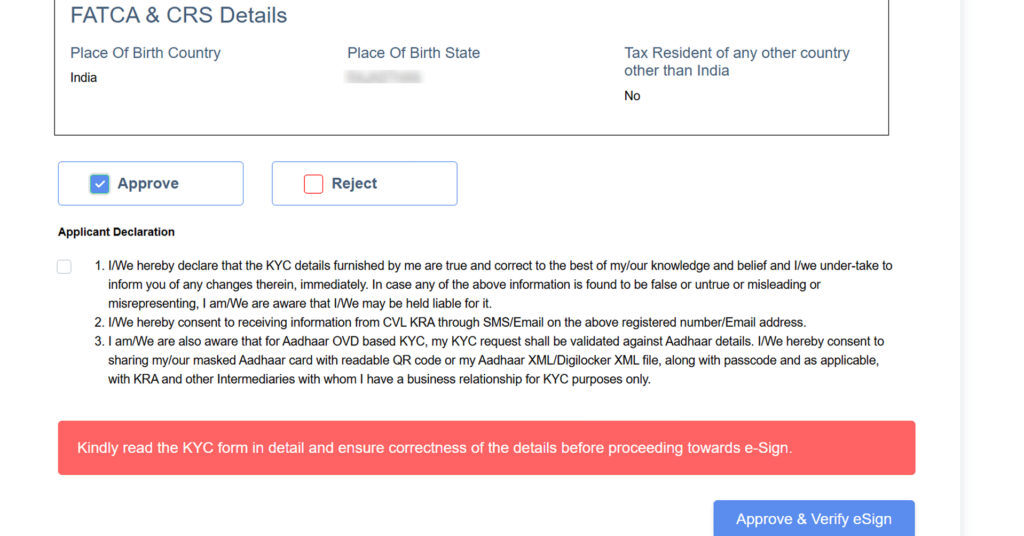Click the FATCA & CRS Details heading
The width and height of the screenshot is (1024, 536).
point(178,16)
